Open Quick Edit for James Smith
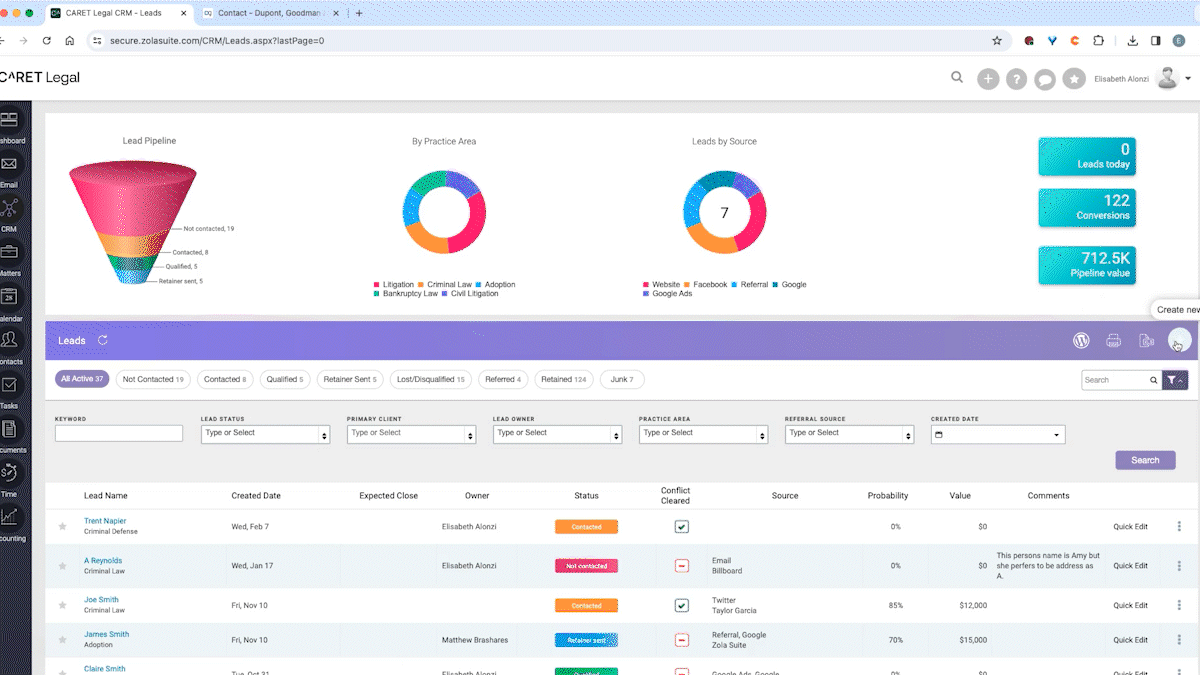Viewport: 1200px width, 675px height. coord(1130,639)
